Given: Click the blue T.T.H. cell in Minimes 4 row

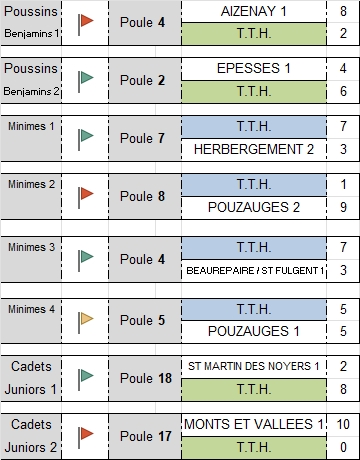Looking at the screenshot, I should 254,309.
